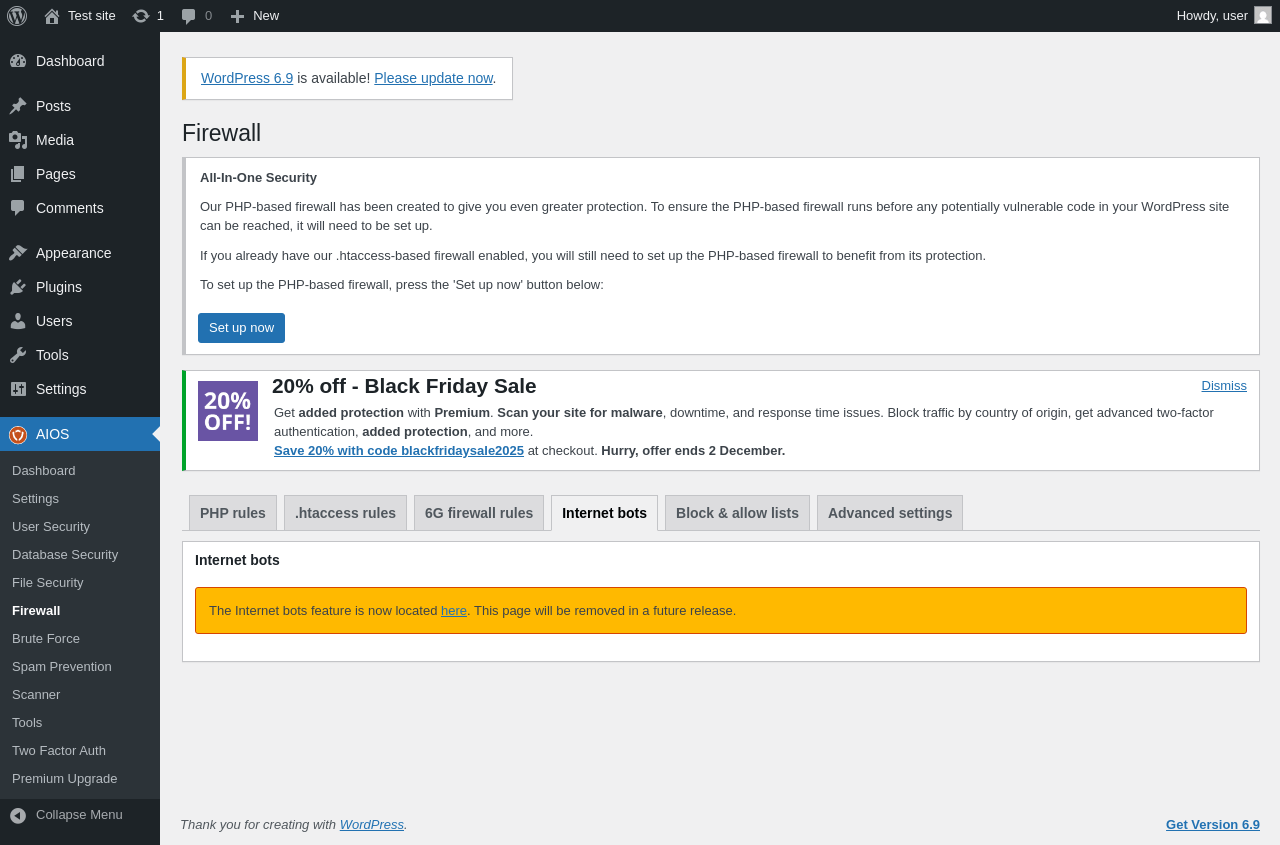The width and height of the screenshot is (1280, 845).
Task: Open the 6G firewall rules tab
Action: 479,513
